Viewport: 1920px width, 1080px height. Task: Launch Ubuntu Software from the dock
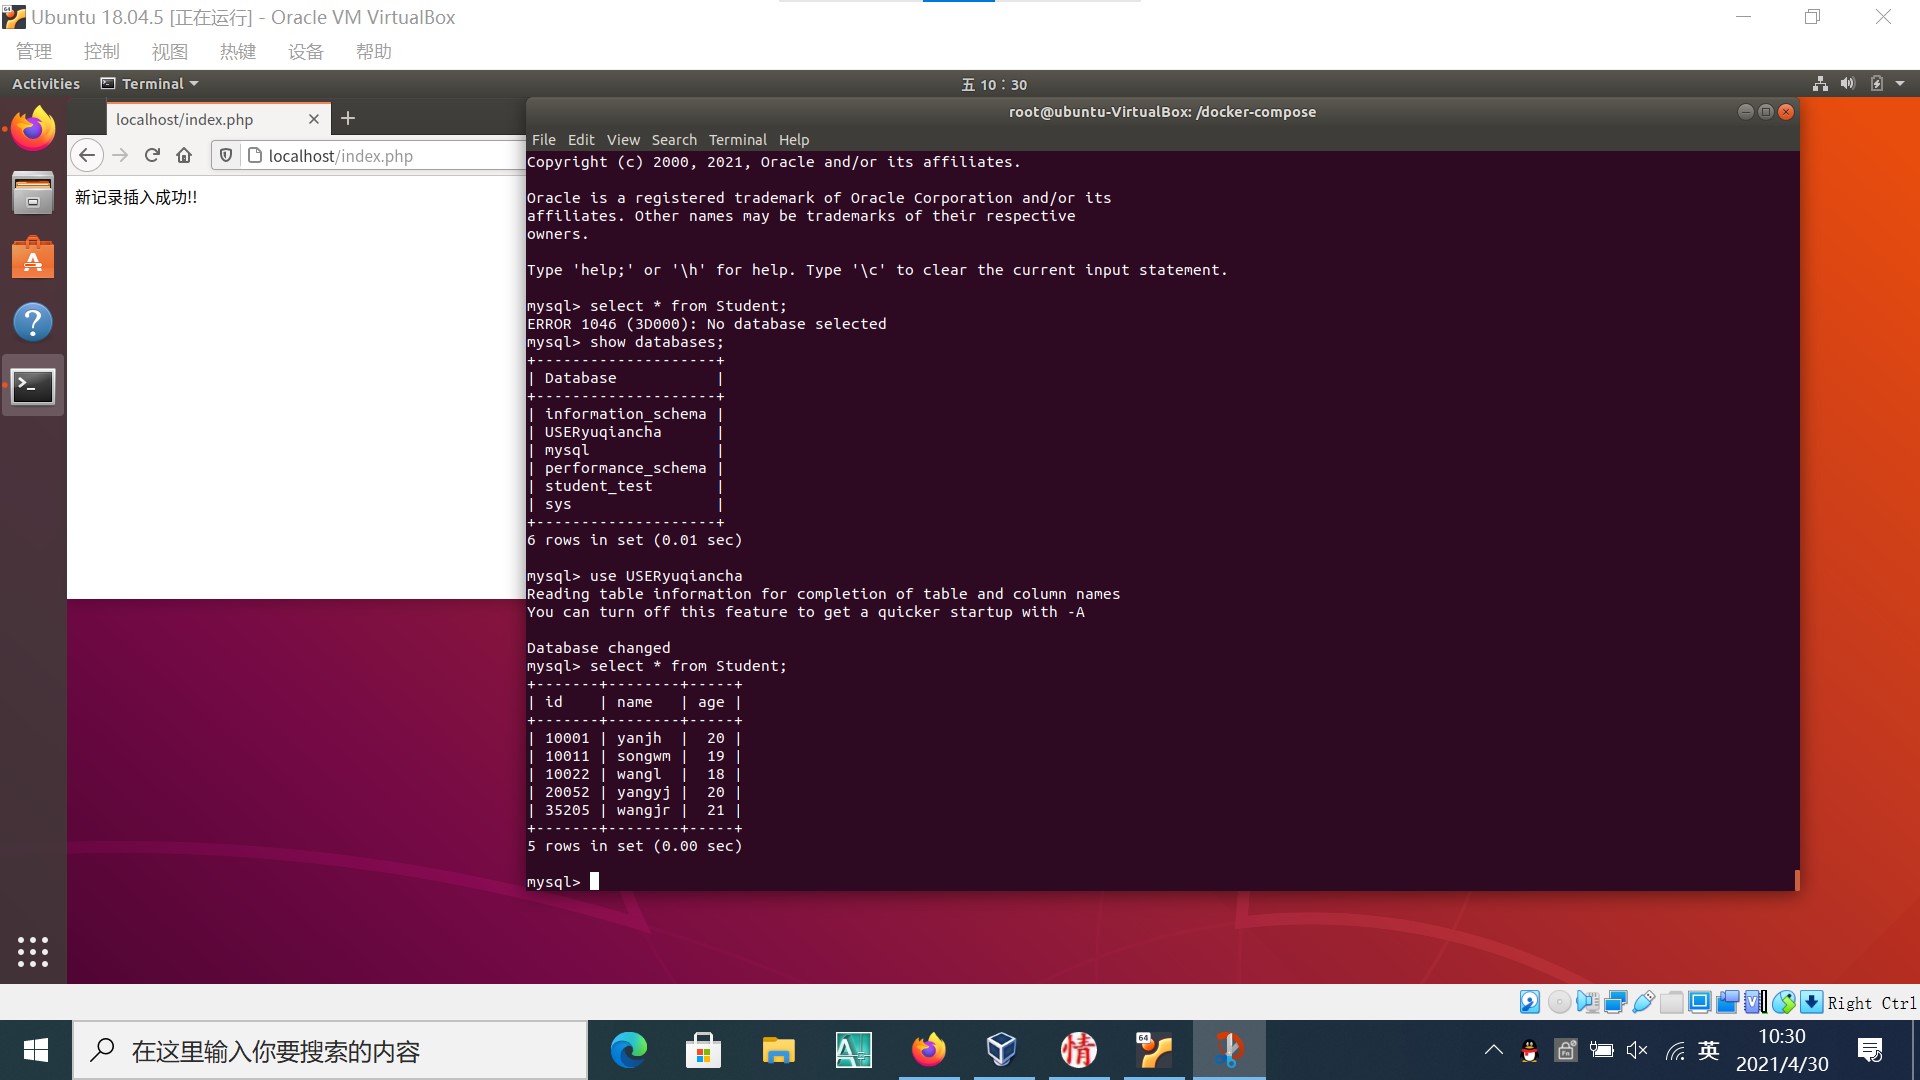click(33, 258)
